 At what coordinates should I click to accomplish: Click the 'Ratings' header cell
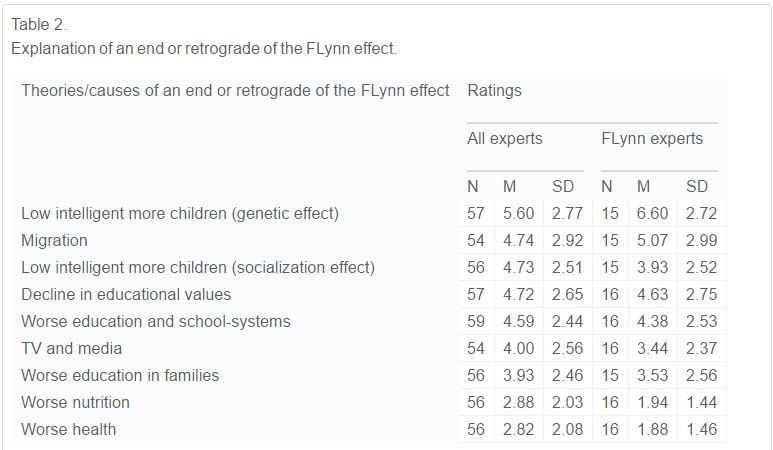tap(494, 91)
